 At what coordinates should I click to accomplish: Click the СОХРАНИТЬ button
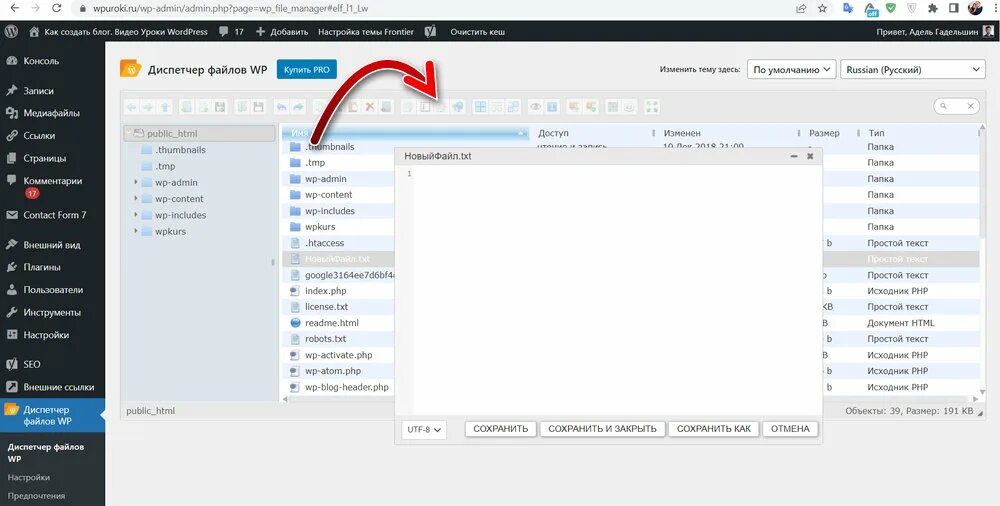pyautogui.click(x=501, y=429)
